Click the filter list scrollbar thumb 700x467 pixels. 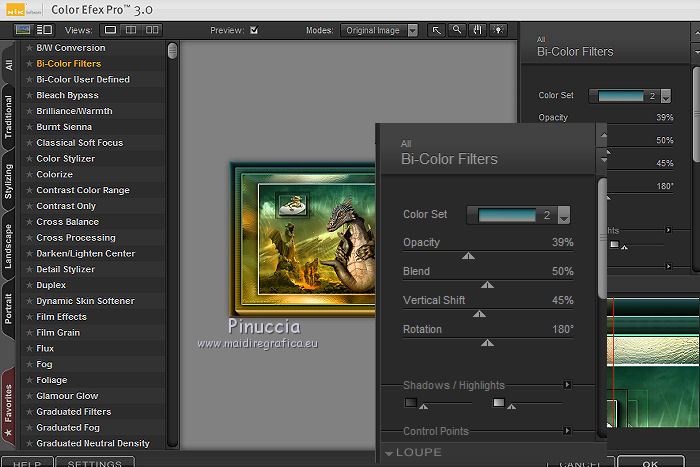(172, 51)
